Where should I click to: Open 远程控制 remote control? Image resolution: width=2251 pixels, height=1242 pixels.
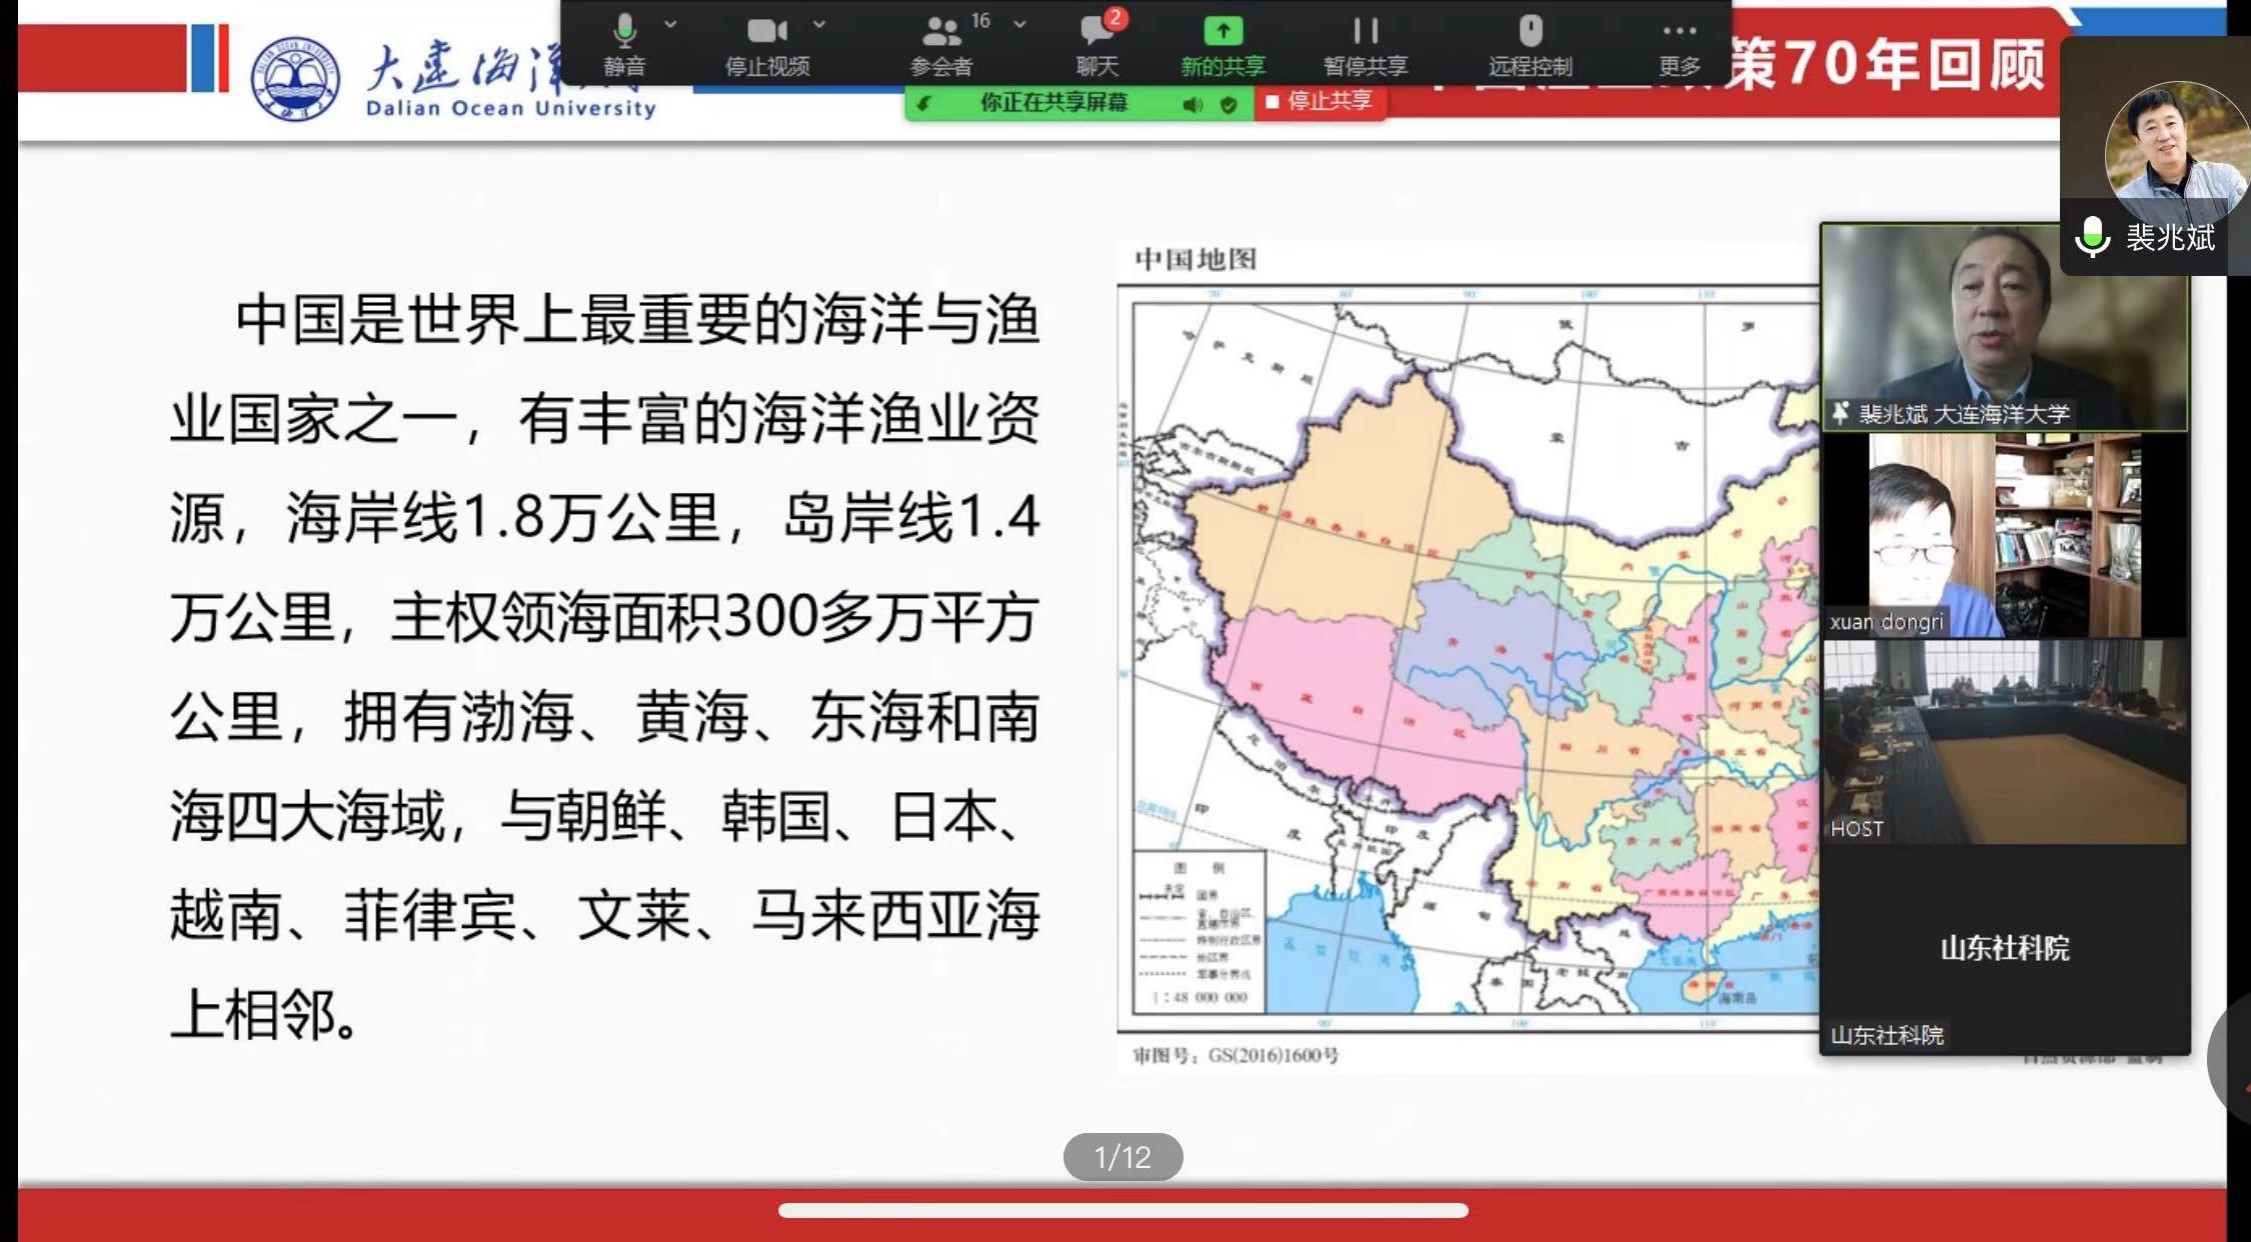point(1530,44)
